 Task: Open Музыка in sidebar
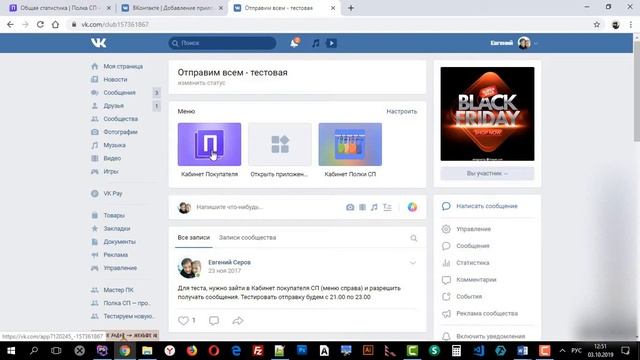[x=114, y=145]
